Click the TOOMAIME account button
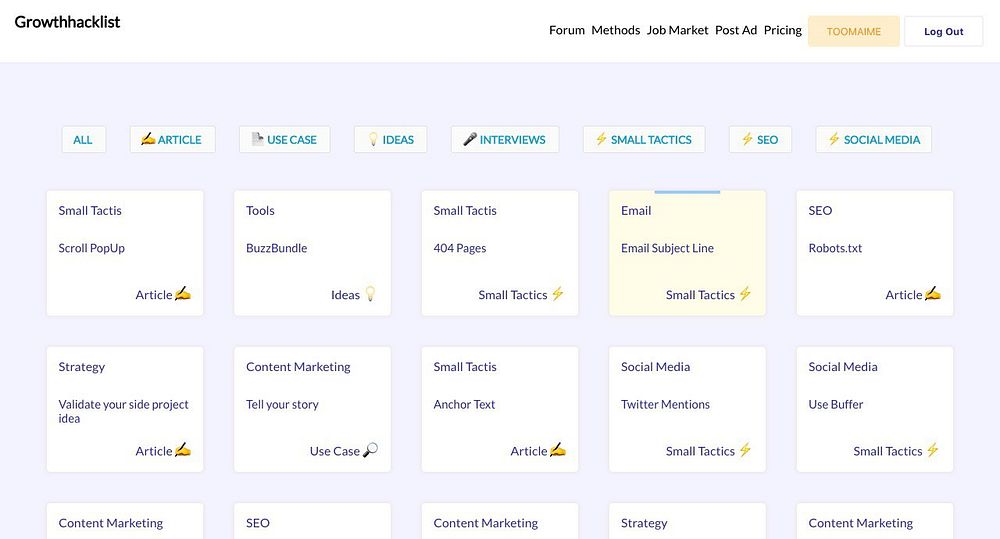The width and height of the screenshot is (1000, 539). pos(854,31)
